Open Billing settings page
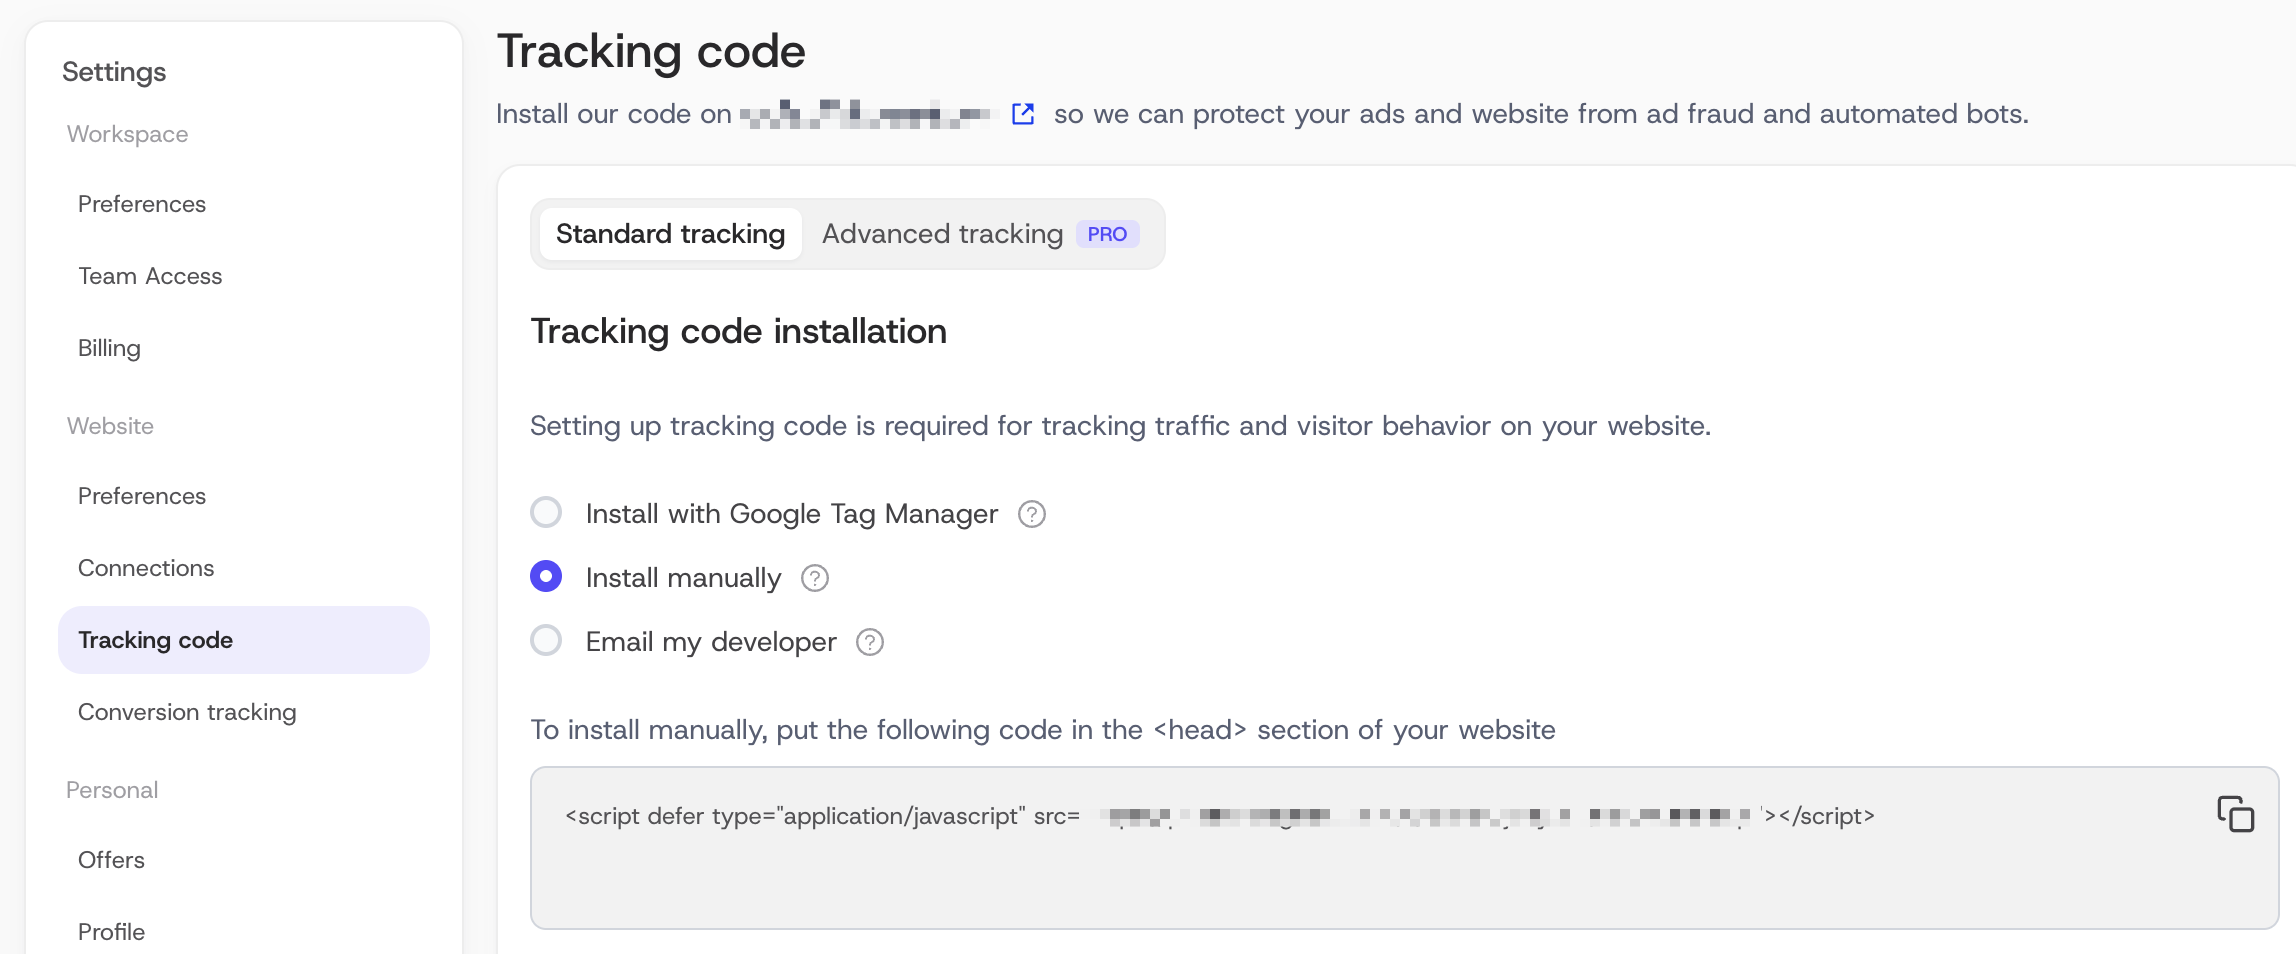Viewport: 2296px width, 954px height. tap(109, 348)
